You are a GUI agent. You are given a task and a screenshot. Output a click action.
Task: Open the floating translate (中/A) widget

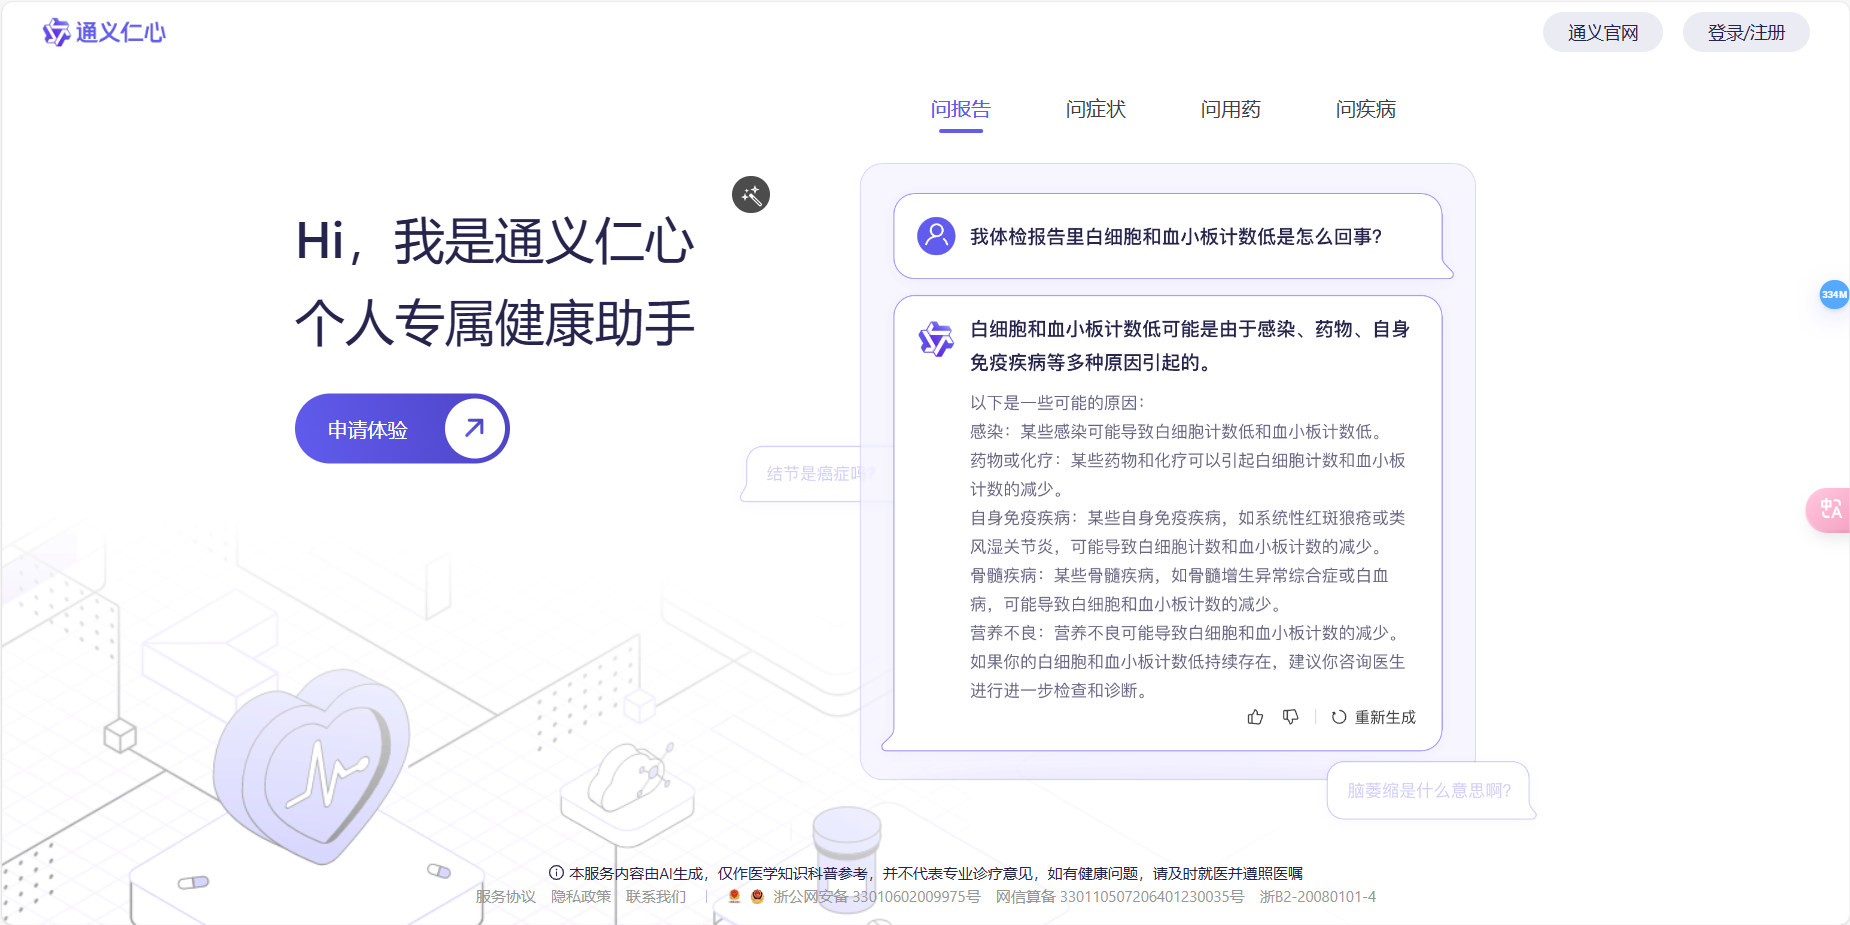pos(1831,510)
